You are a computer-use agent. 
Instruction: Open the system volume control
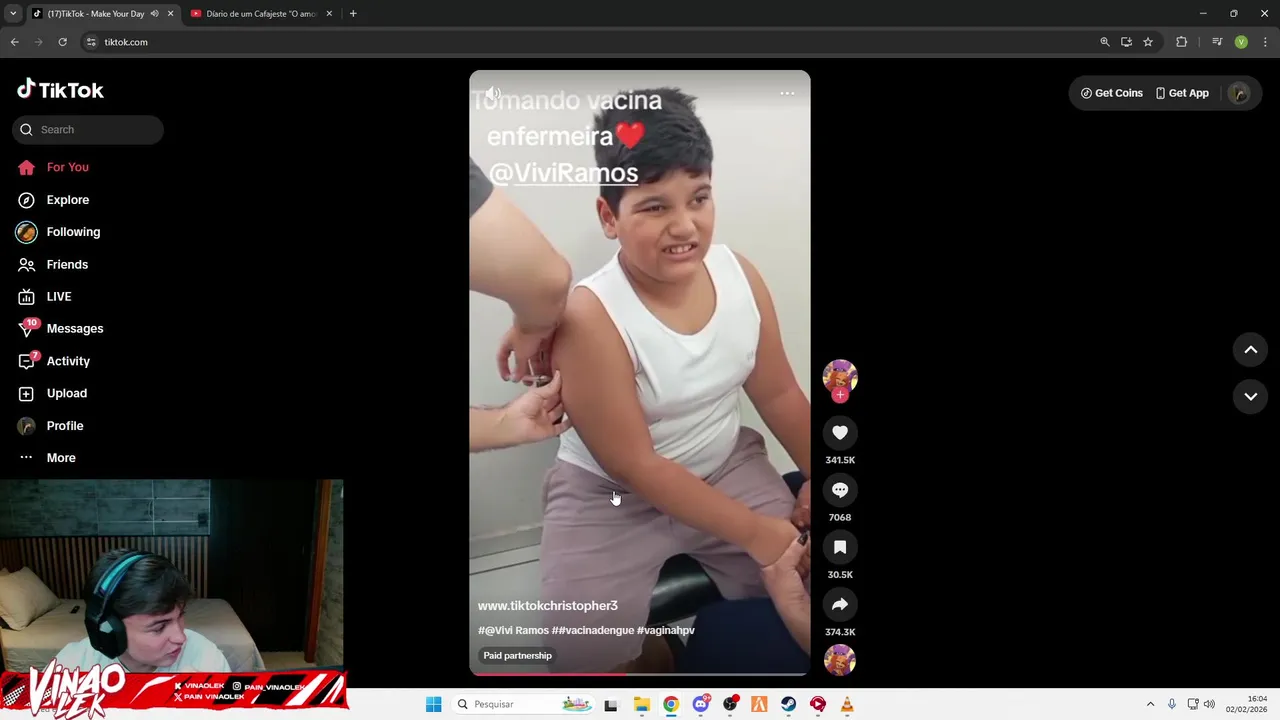1209,704
